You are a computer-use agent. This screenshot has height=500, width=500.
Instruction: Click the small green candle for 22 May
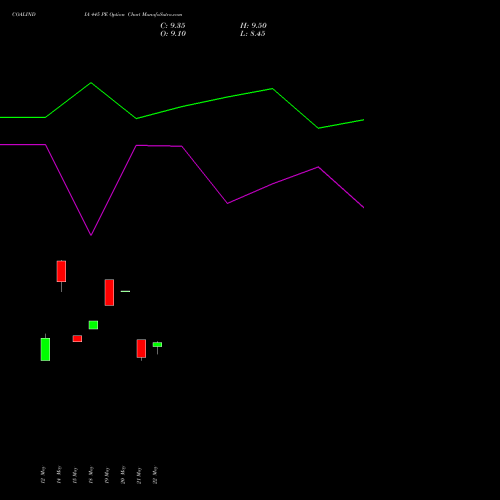pos(157,345)
